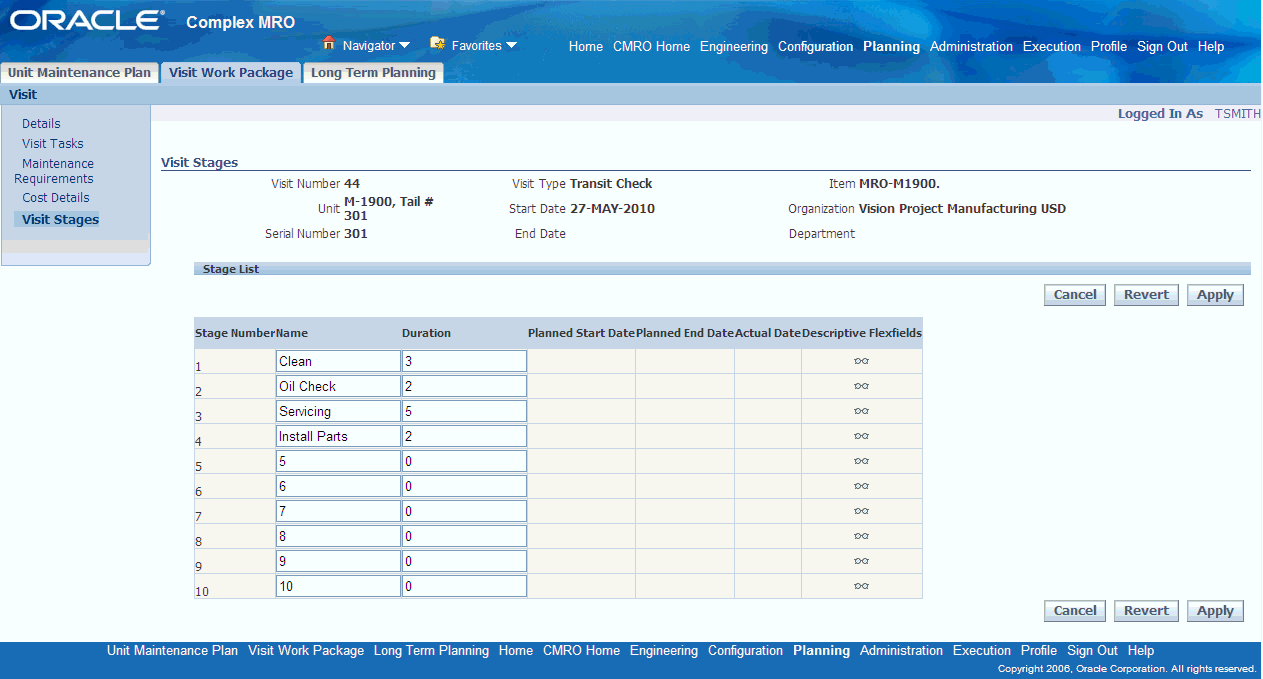Click Planned Start Date column header
This screenshot has width=1263, height=679.
pyautogui.click(x=581, y=333)
